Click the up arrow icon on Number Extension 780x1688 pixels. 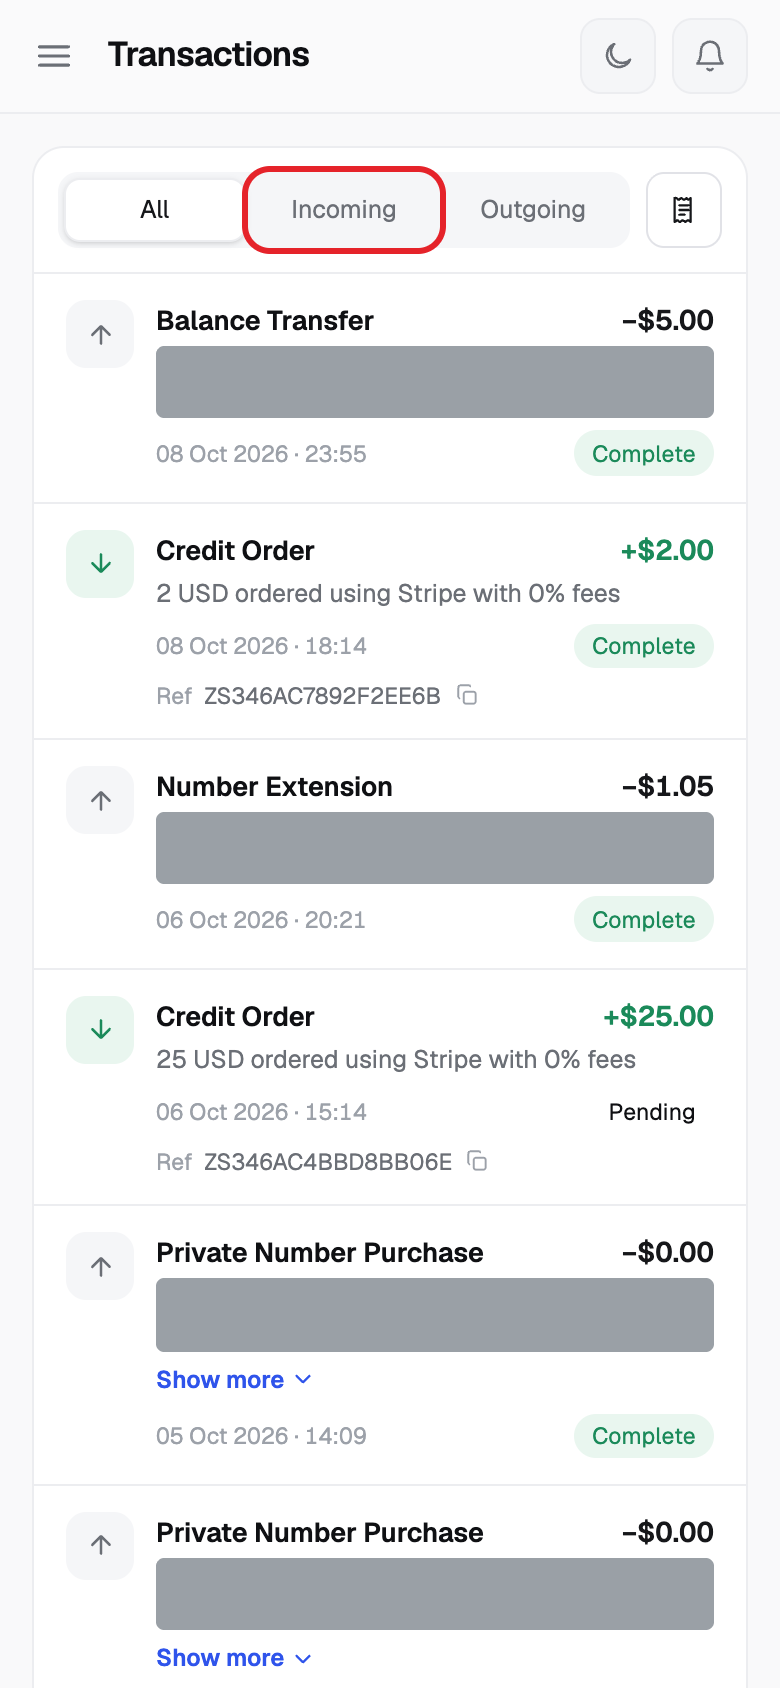100,800
